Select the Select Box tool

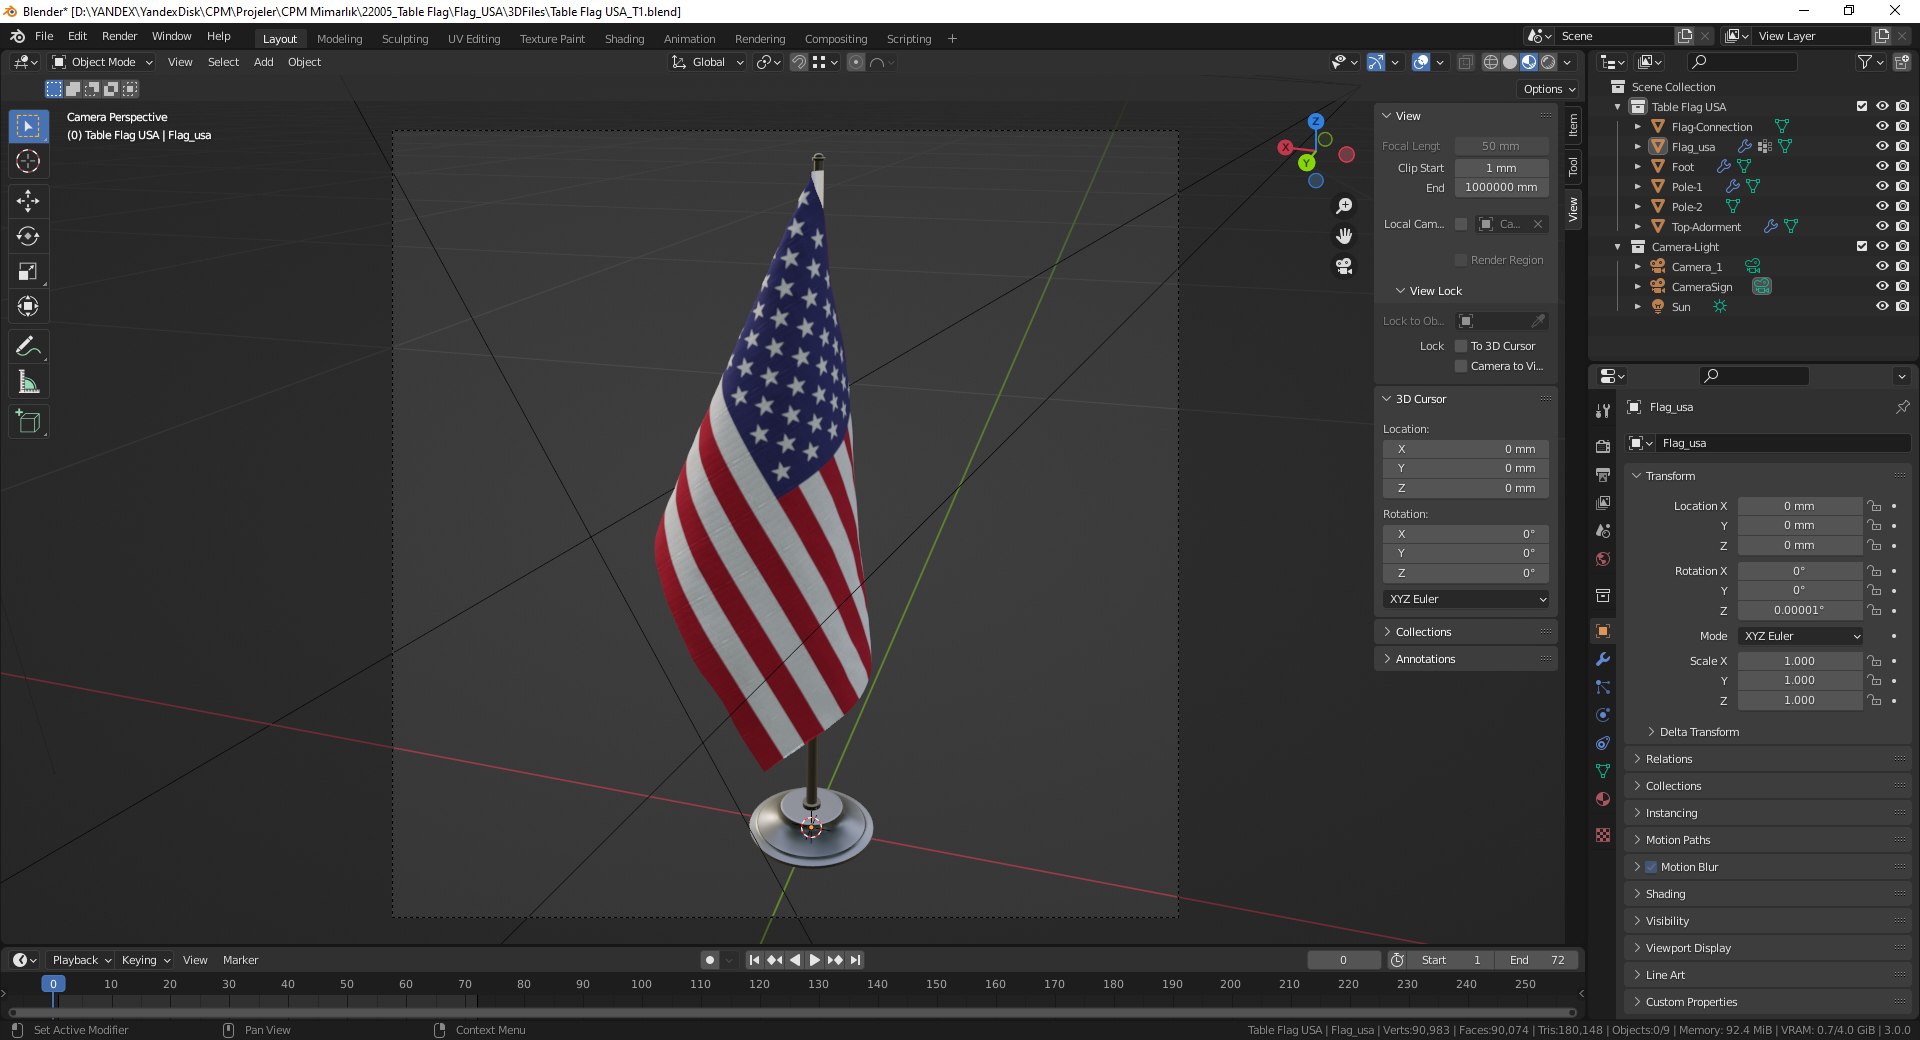[x=28, y=126]
